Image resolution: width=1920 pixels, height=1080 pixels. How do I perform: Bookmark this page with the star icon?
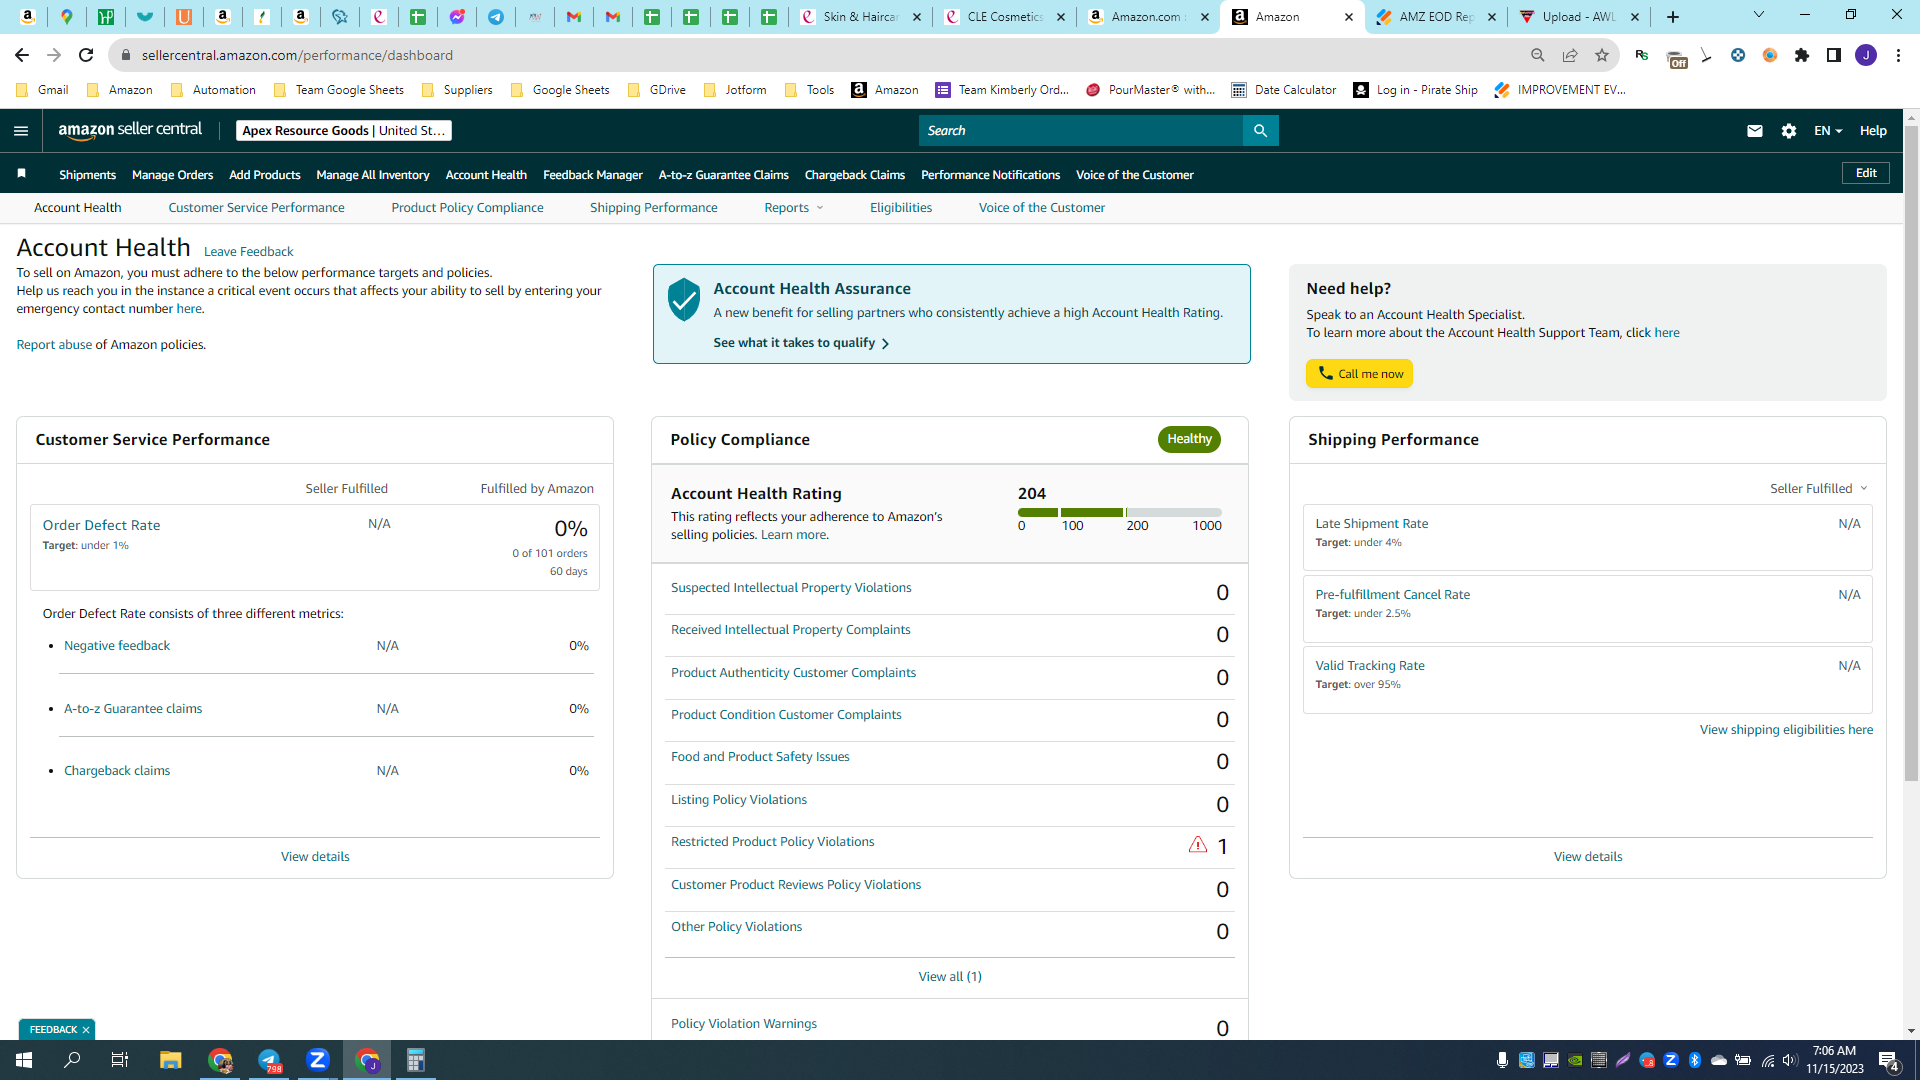(1602, 55)
